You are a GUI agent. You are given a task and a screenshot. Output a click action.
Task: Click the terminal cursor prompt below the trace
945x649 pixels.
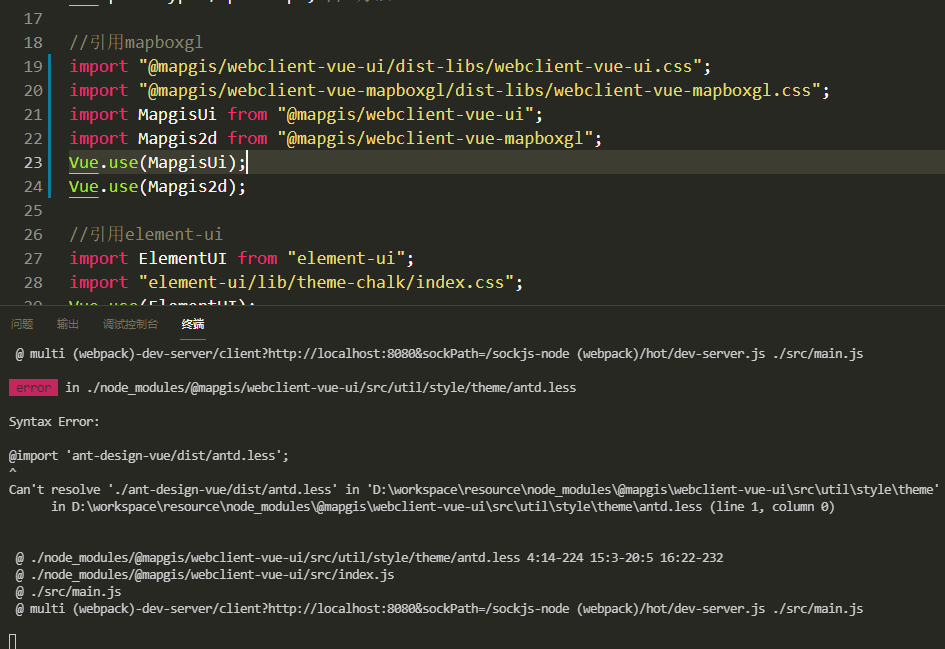pos(13,641)
